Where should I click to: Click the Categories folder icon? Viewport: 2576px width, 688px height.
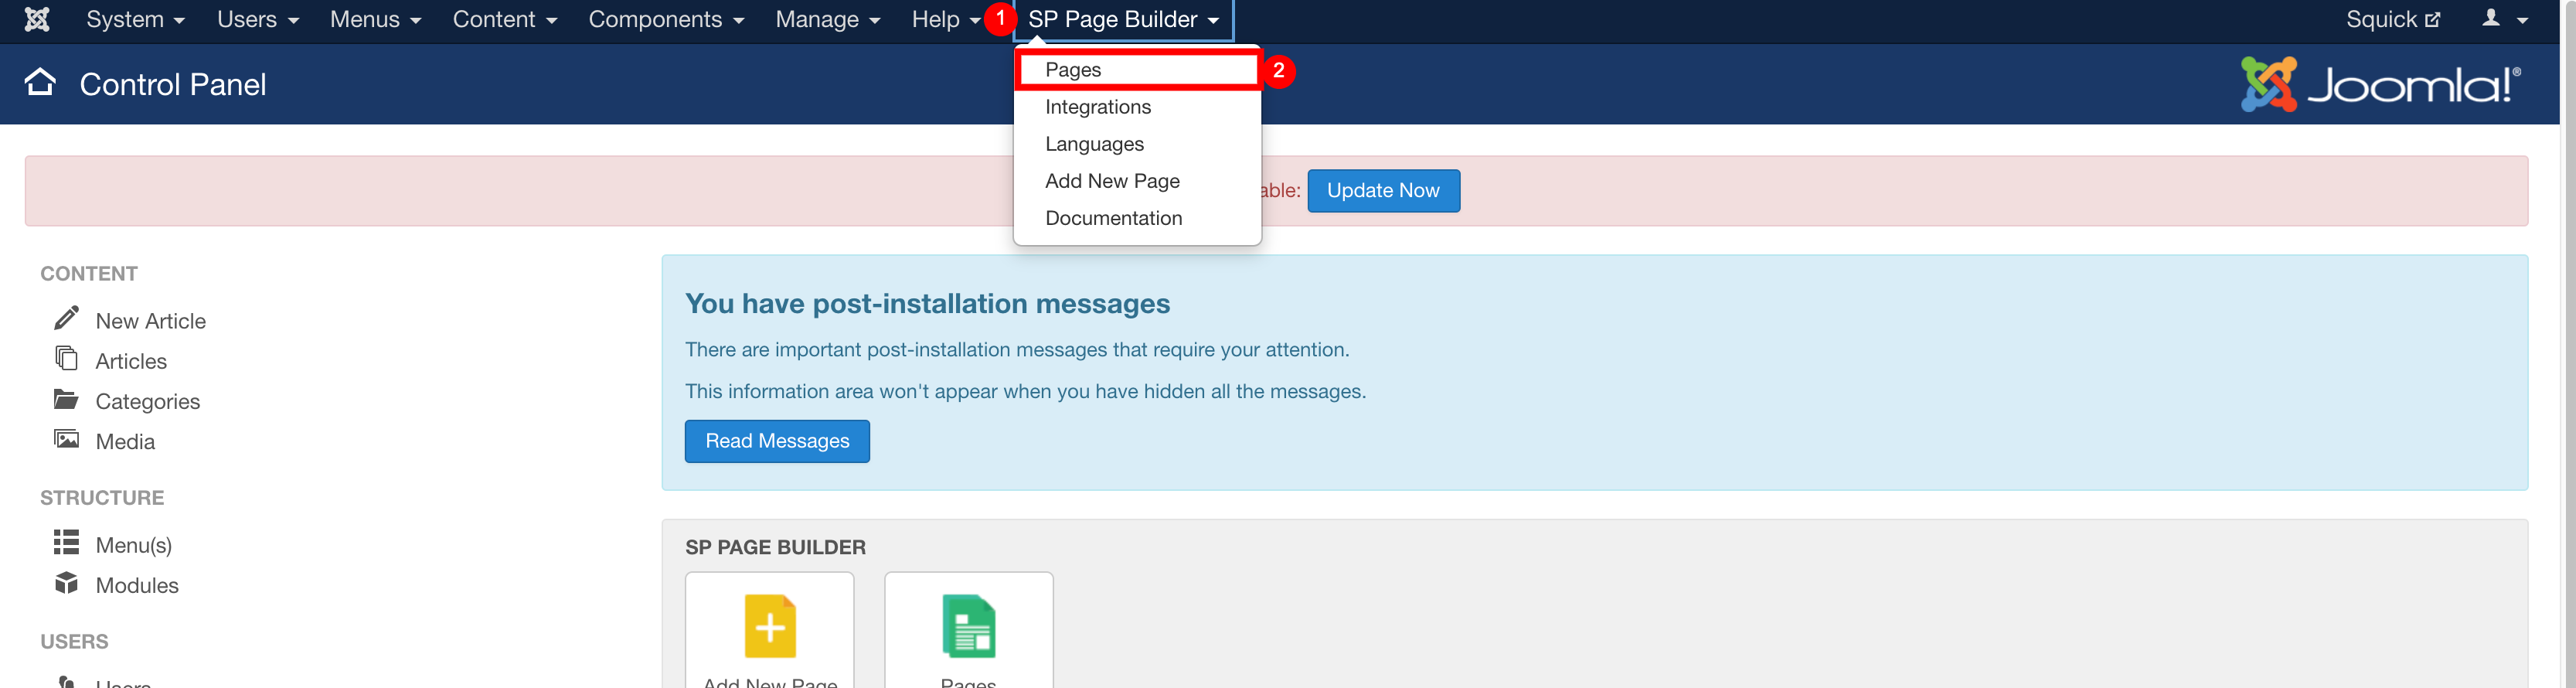coord(66,399)
